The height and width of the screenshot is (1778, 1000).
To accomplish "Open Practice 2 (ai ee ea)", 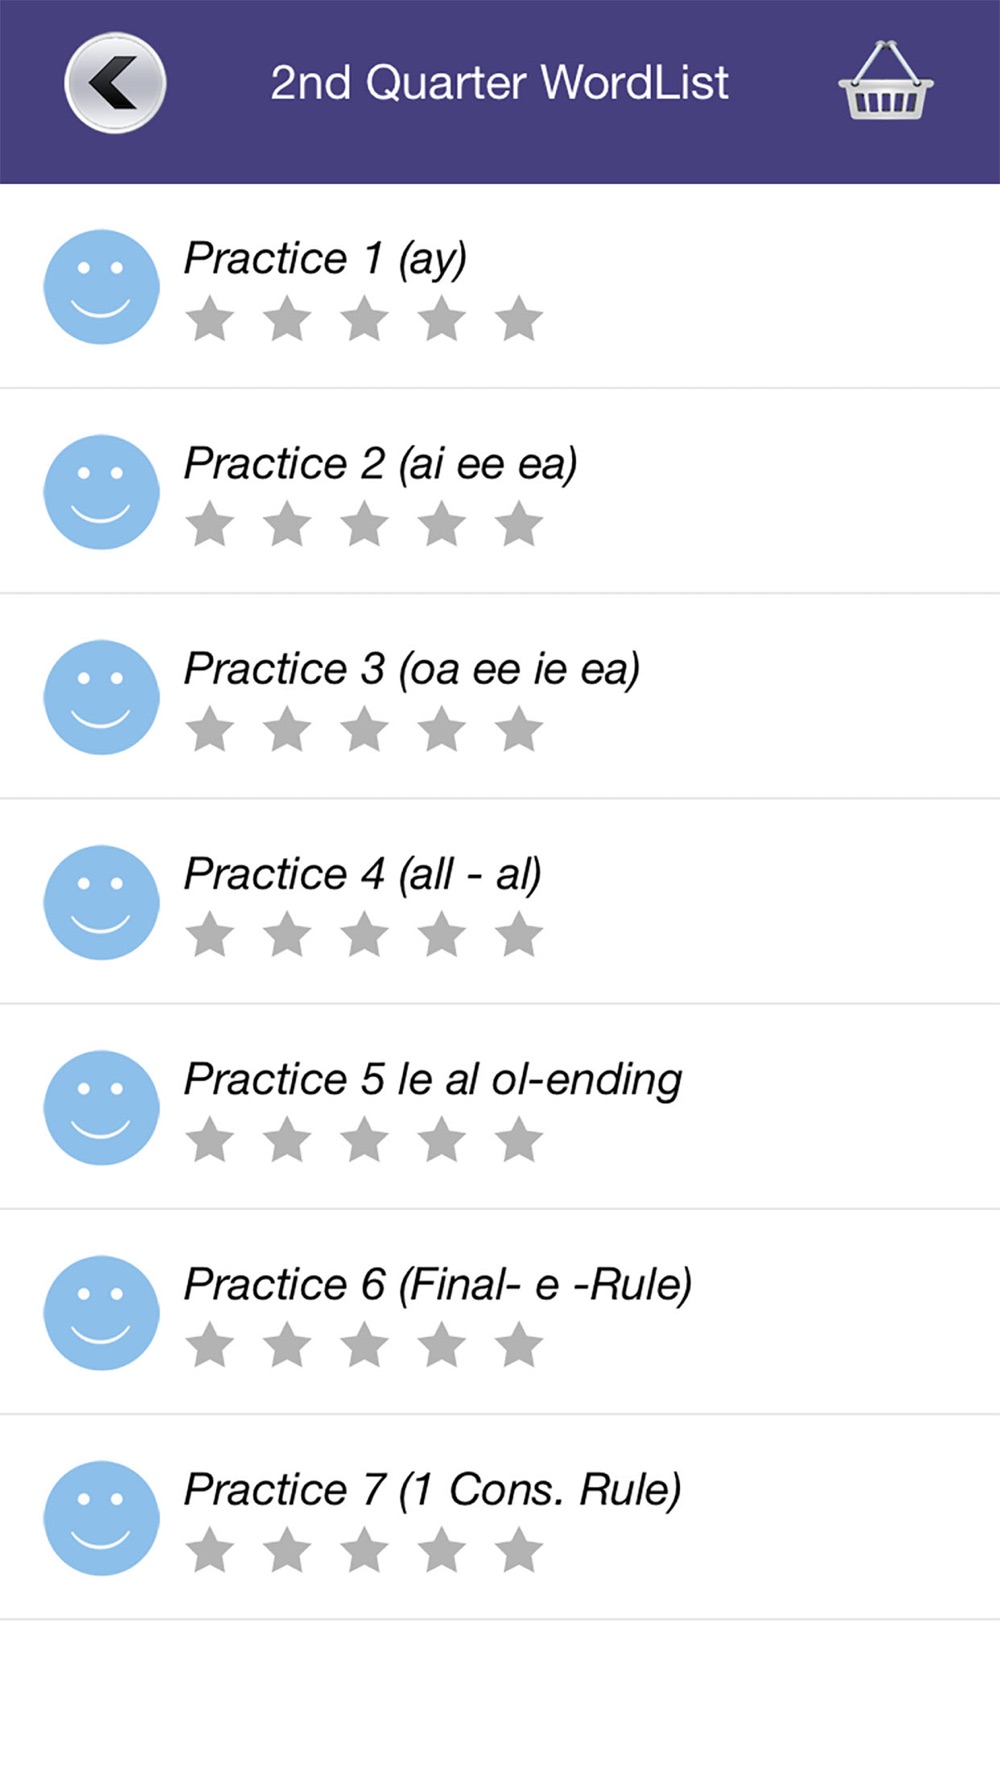I will coord(500,491).
